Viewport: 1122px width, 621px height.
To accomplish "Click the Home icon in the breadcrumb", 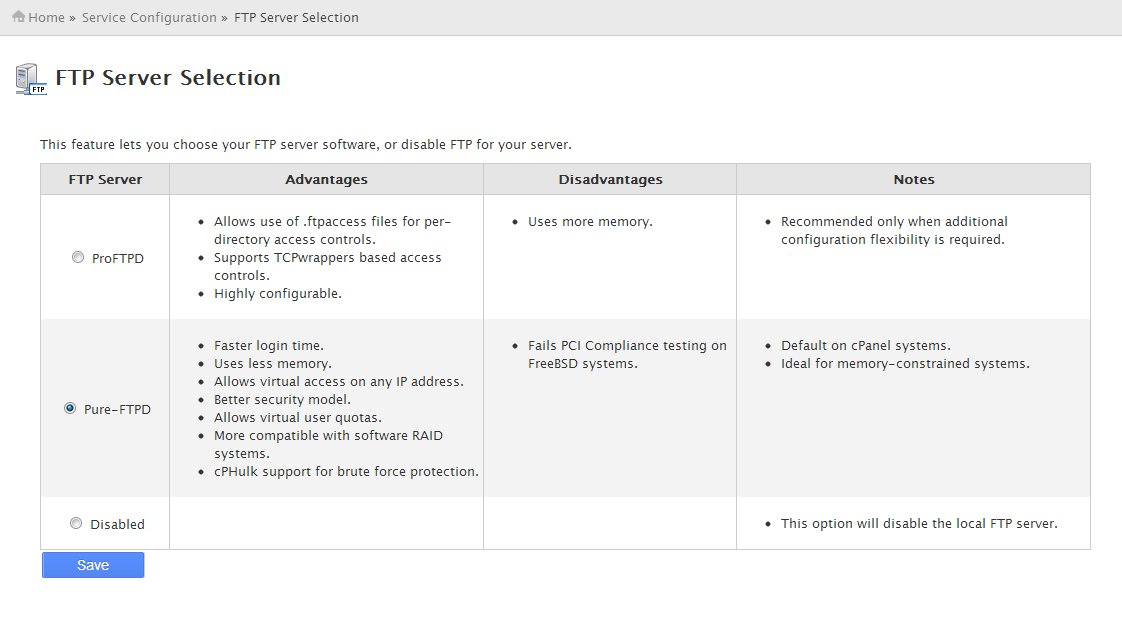I will 19,16.
